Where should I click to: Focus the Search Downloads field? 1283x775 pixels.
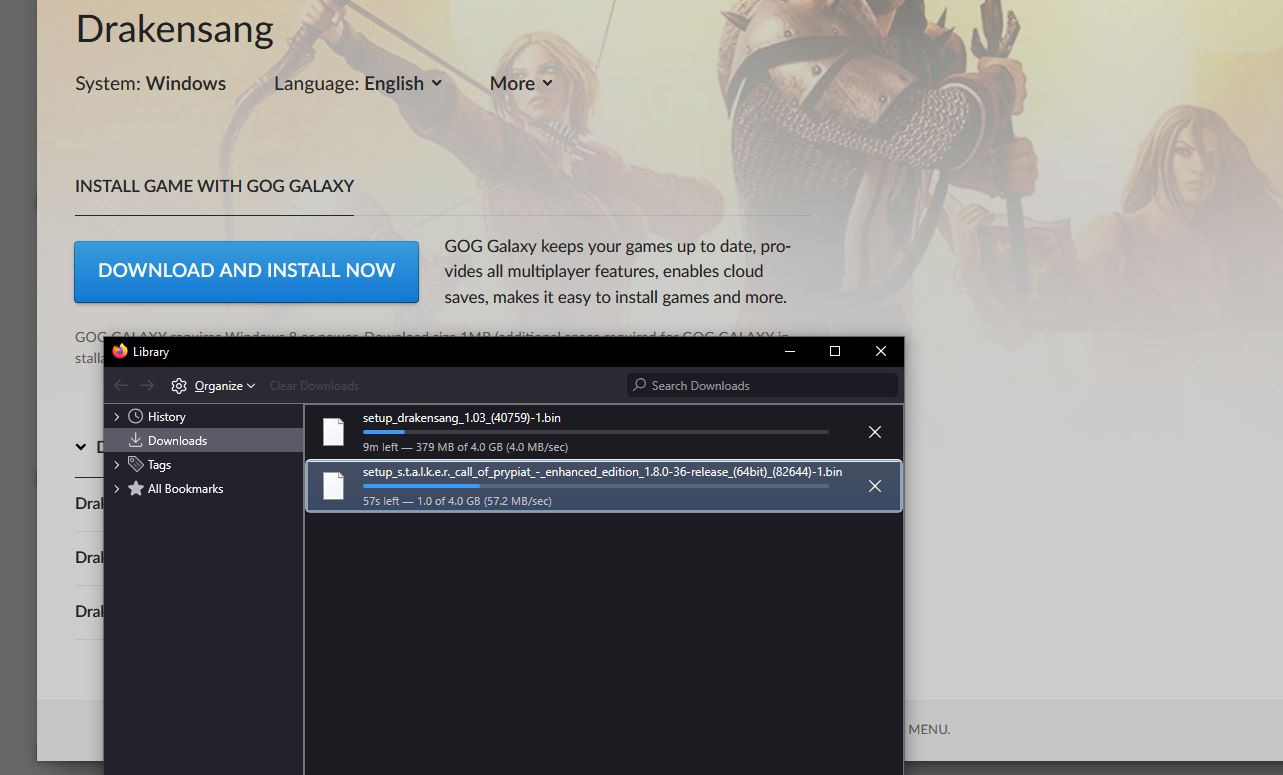click(762, 385)
